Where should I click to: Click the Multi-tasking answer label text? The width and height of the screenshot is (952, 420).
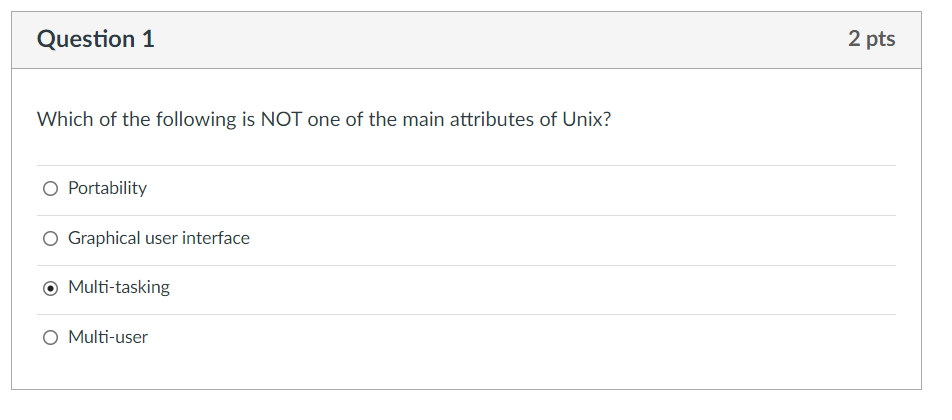coord(118,288)
